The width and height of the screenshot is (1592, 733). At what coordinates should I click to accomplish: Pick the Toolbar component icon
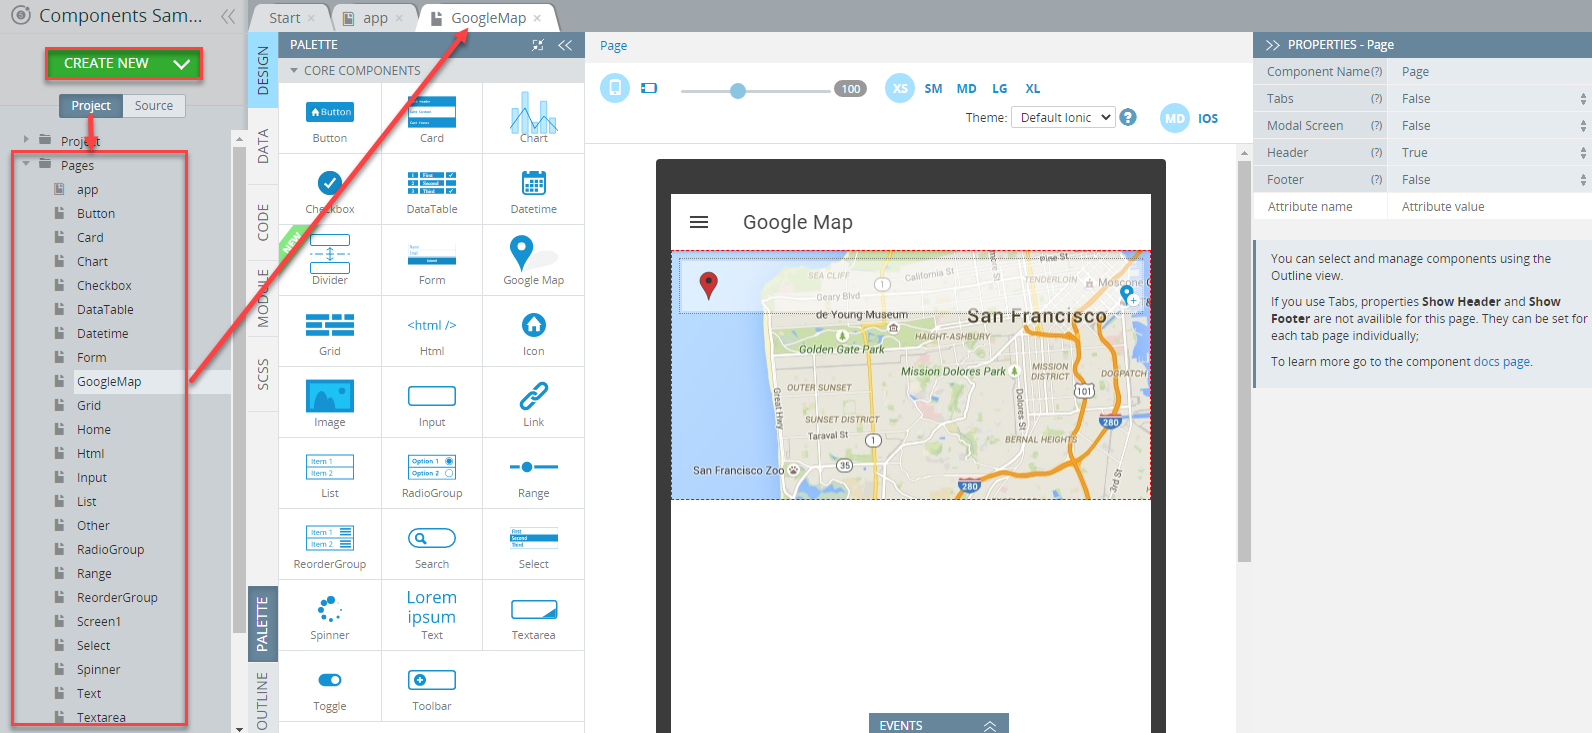point(432,680)
